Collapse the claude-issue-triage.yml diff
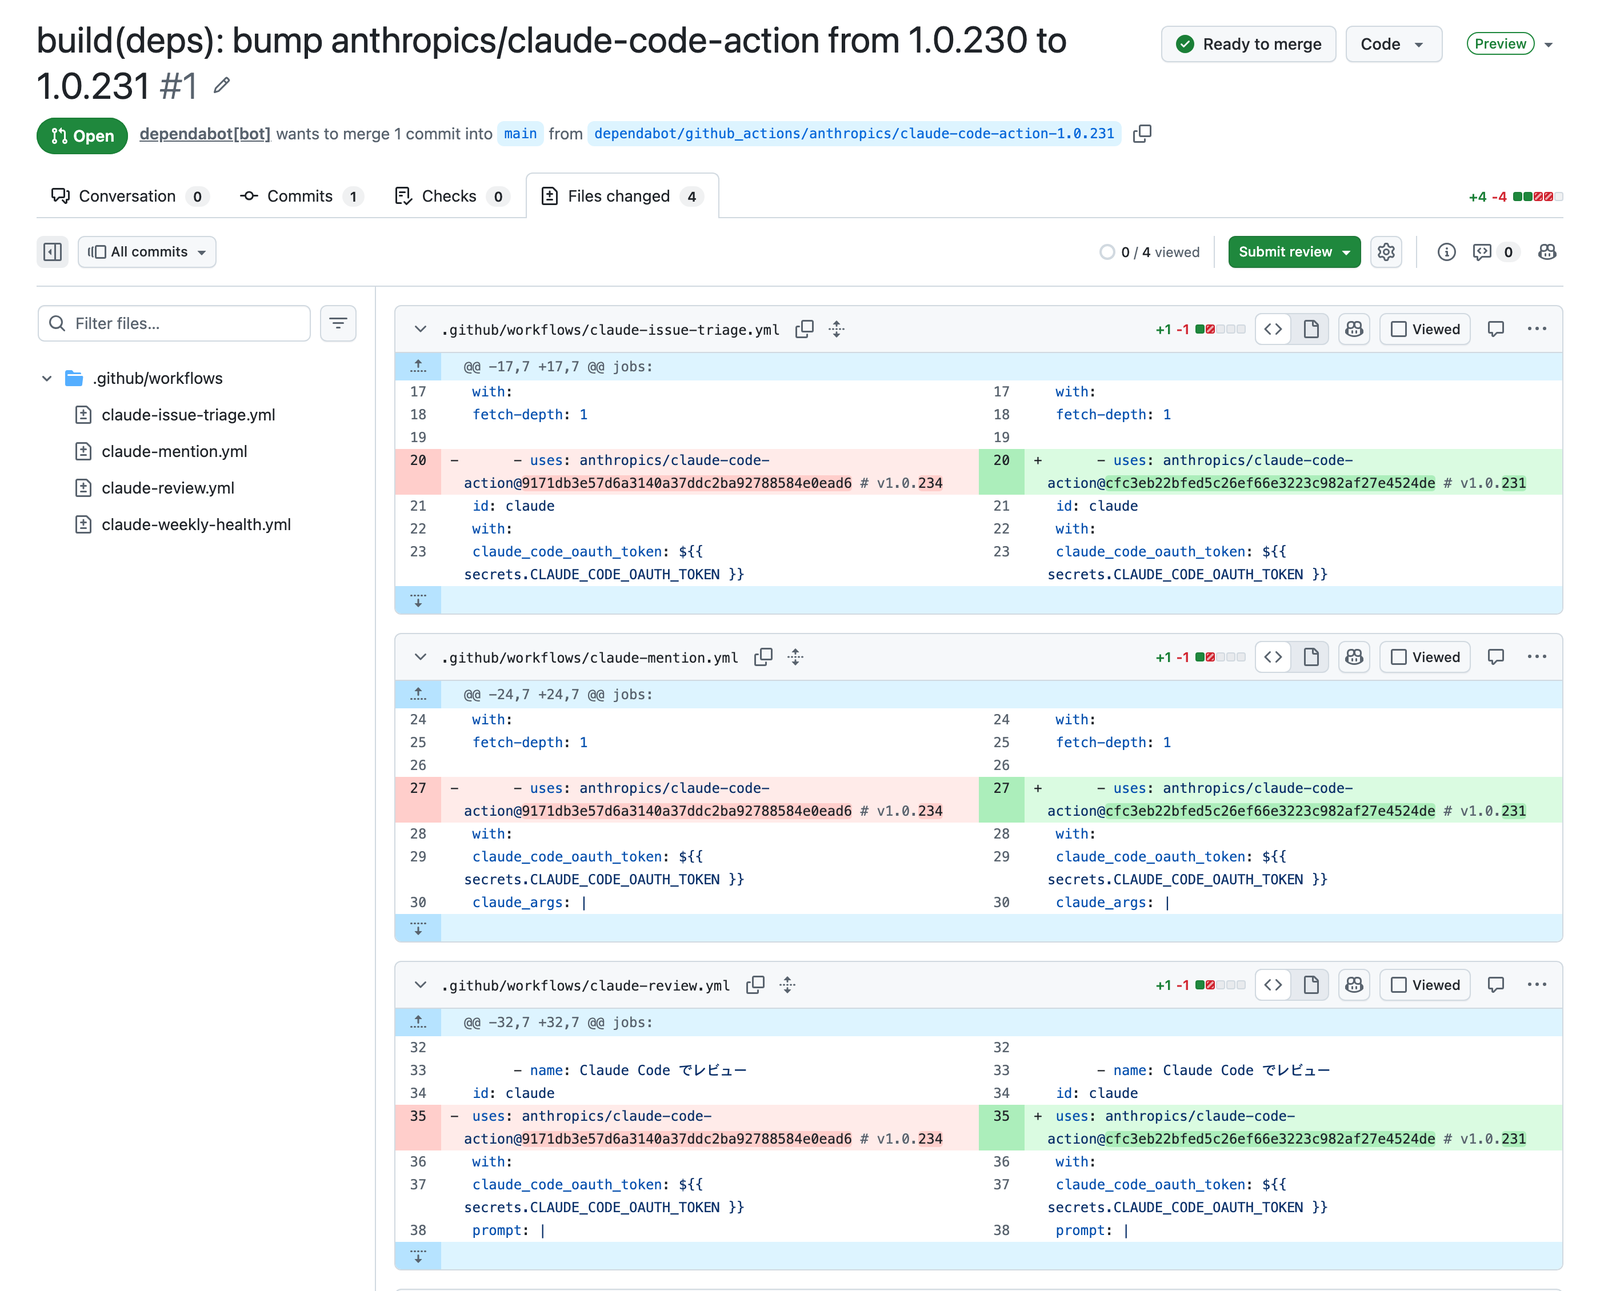The image size is (1600, 1291). pos(420,329)
